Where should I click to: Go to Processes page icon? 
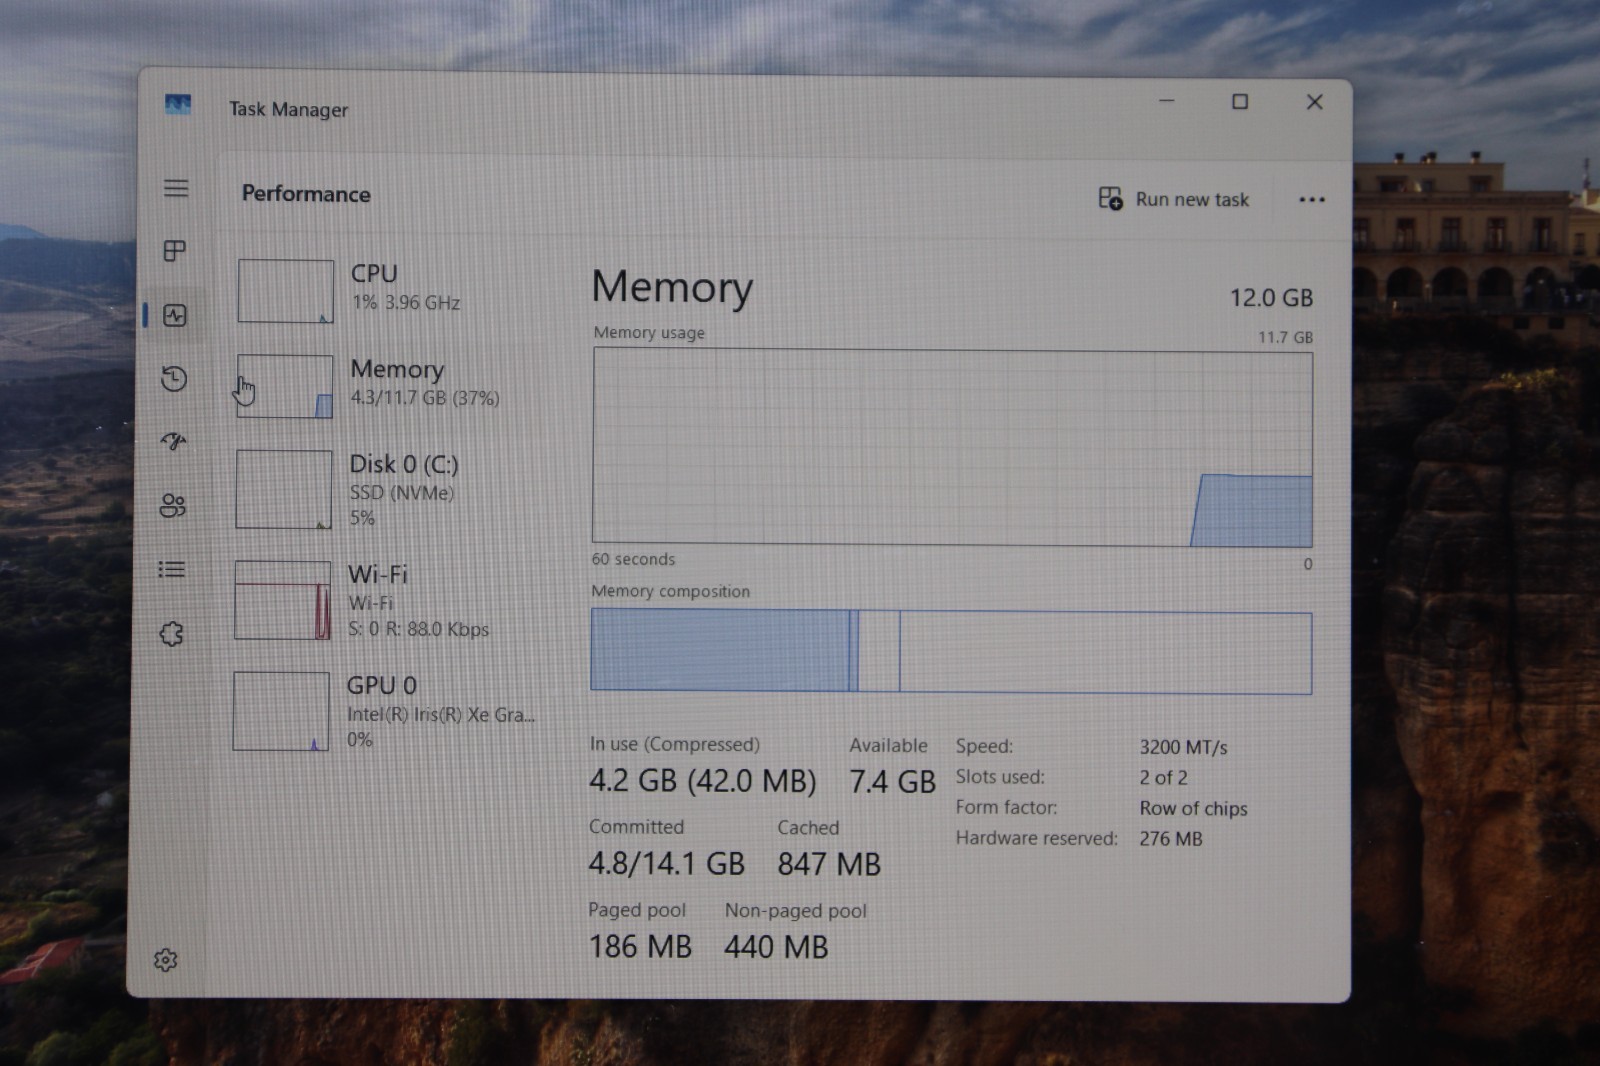click(175, 251)
